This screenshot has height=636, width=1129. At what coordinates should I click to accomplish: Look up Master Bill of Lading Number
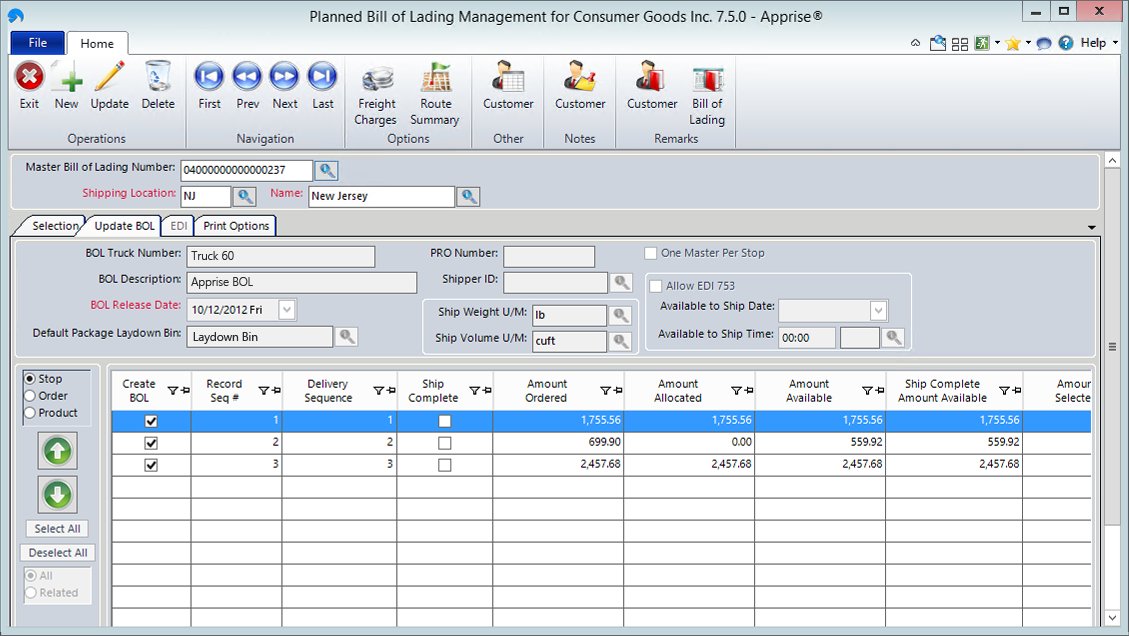click(327, 171)
